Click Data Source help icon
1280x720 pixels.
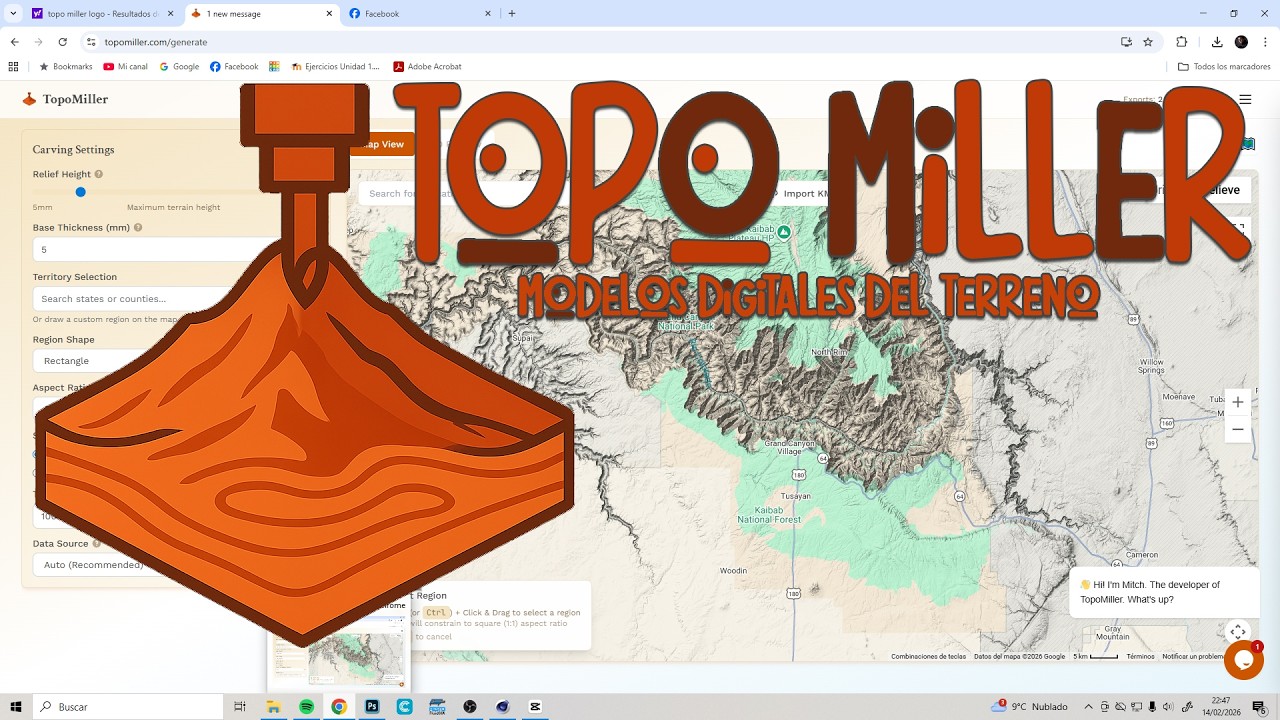[x=97, y=544]
